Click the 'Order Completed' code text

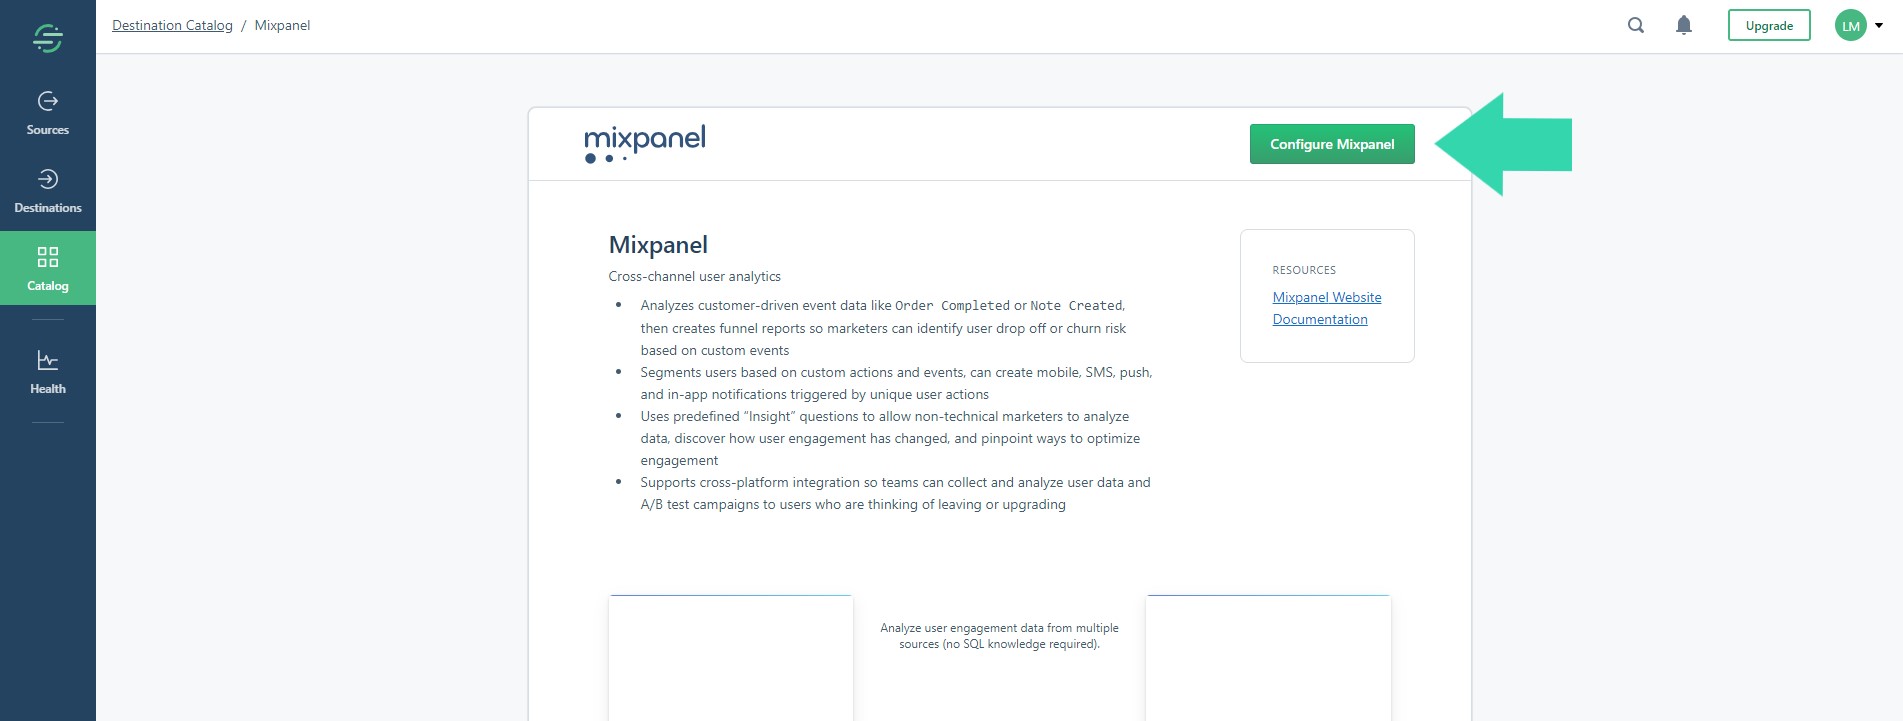pyautogui.click(x=952, y=306)
